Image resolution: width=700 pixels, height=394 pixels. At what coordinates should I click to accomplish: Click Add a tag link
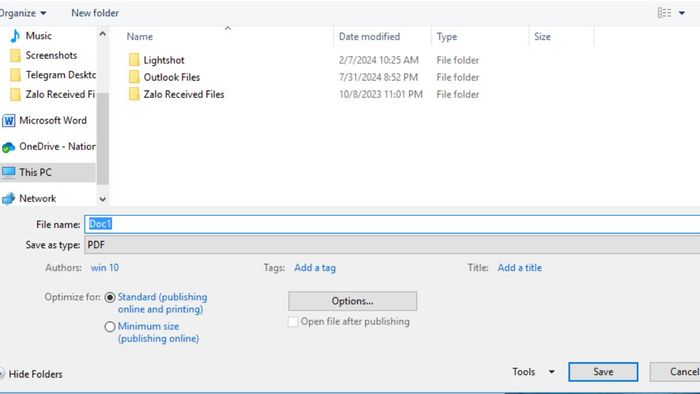pos(315,268)
